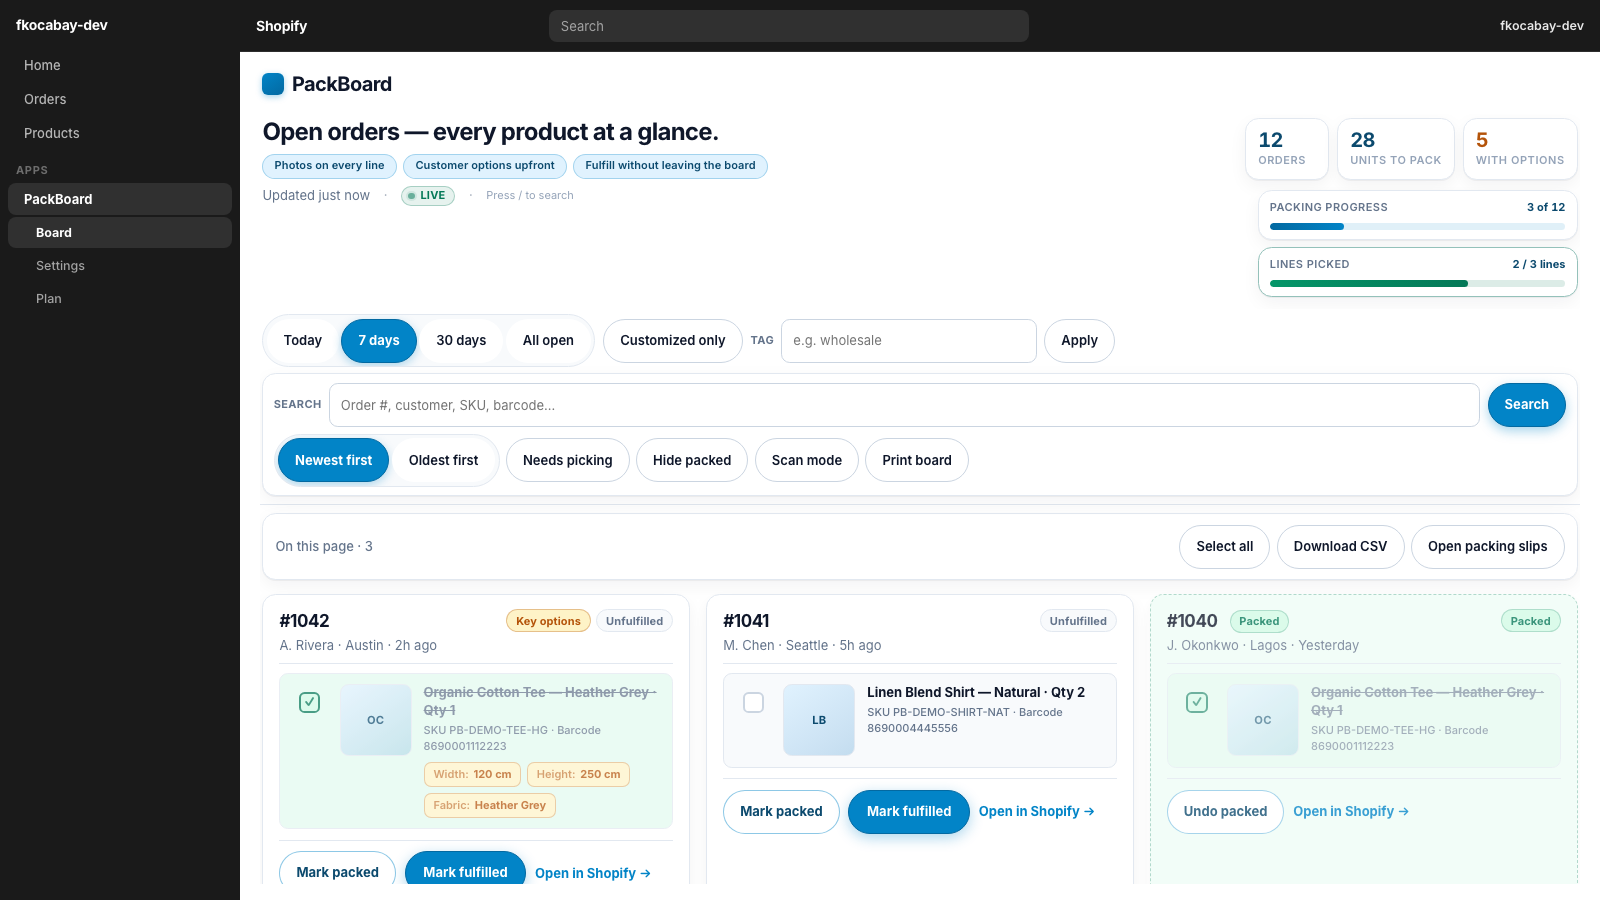Click the Shopify top search field
The width and height of the screenshot is (1600, 900).
tap(789, 26)
